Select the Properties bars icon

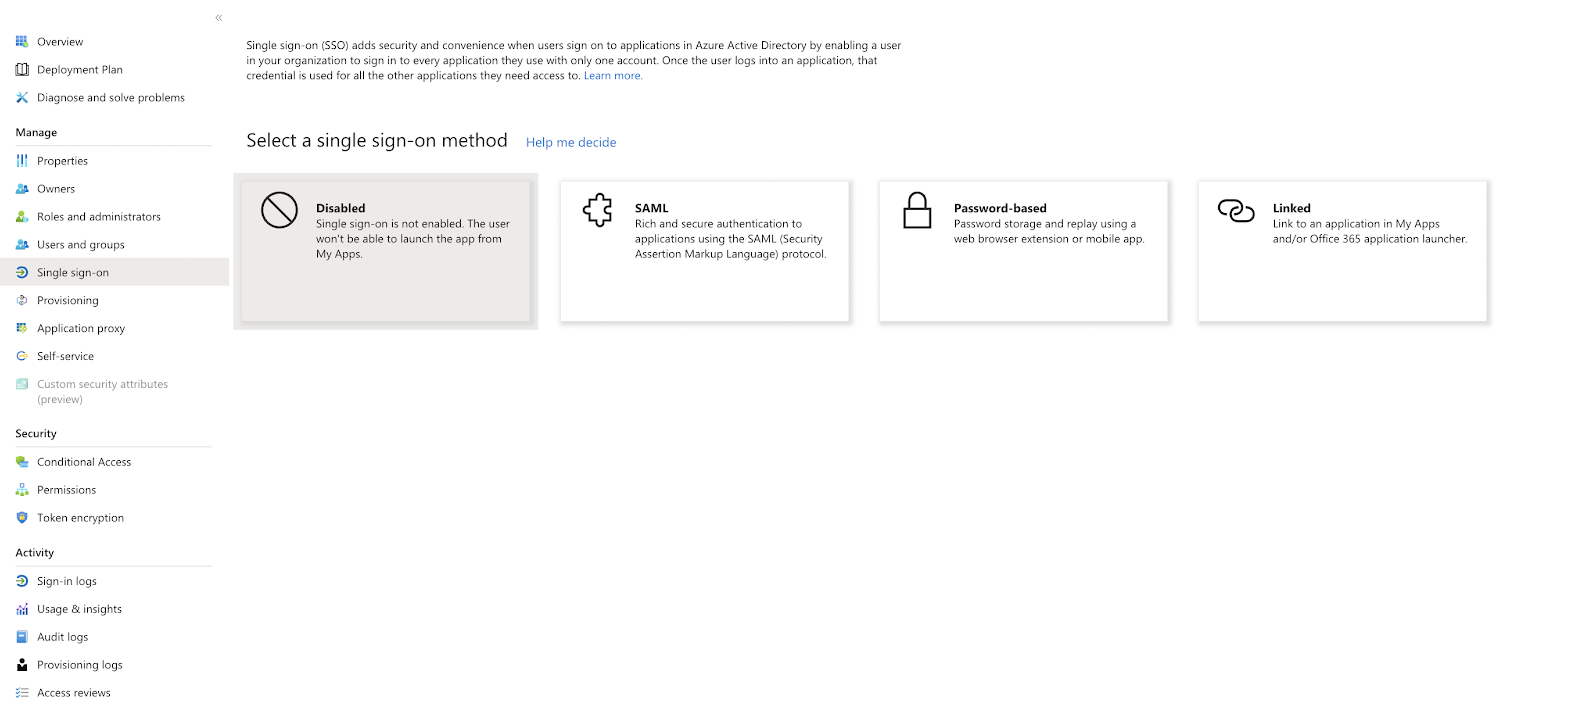[x=22, y=161]
